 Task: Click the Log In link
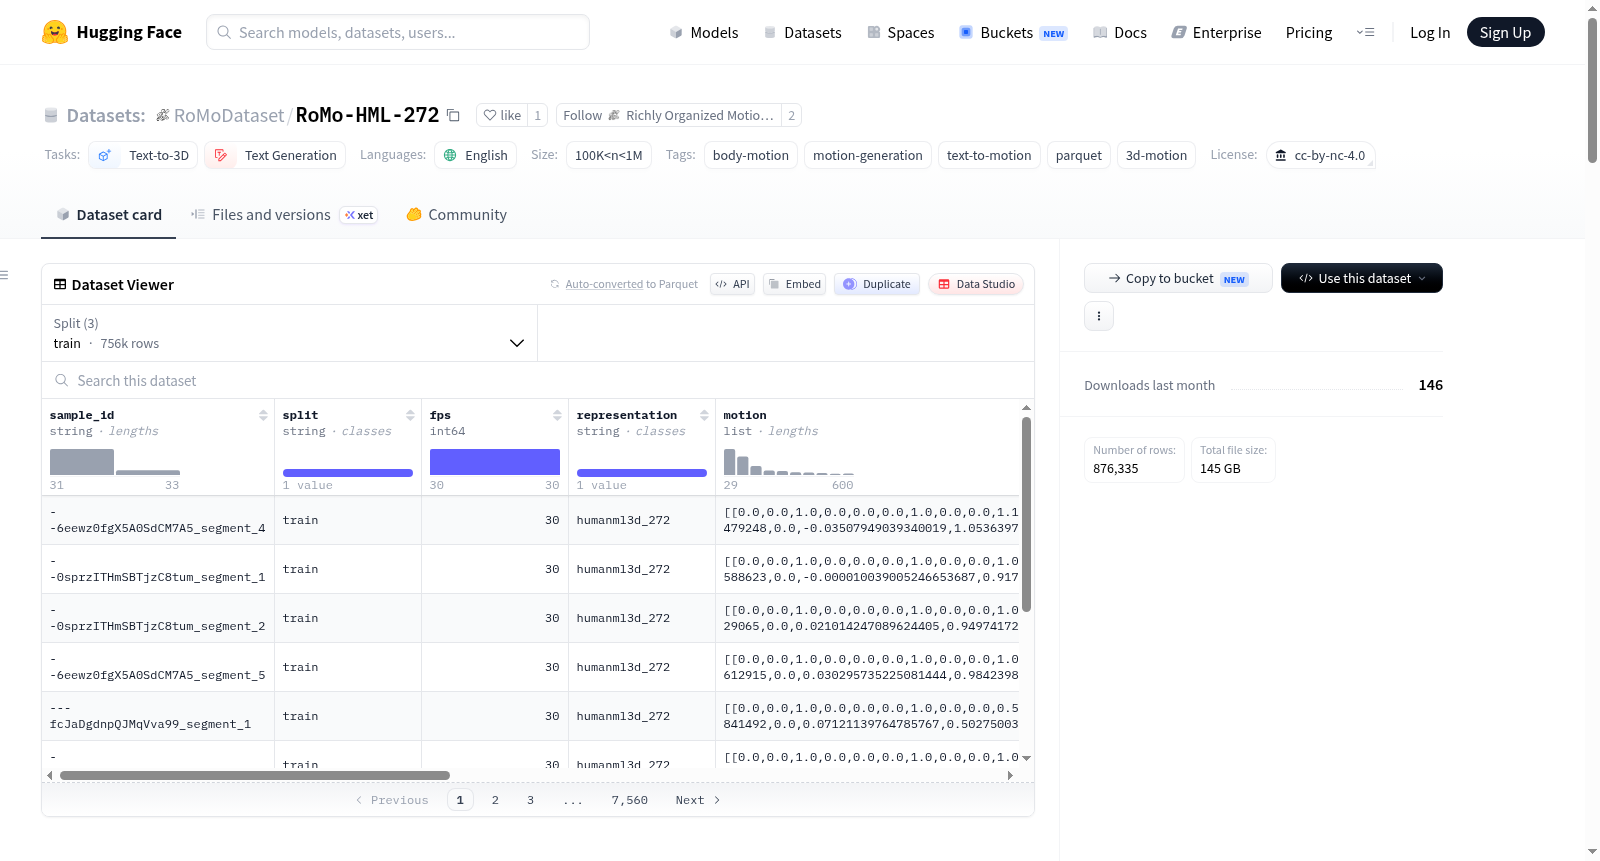(1430, 32)
